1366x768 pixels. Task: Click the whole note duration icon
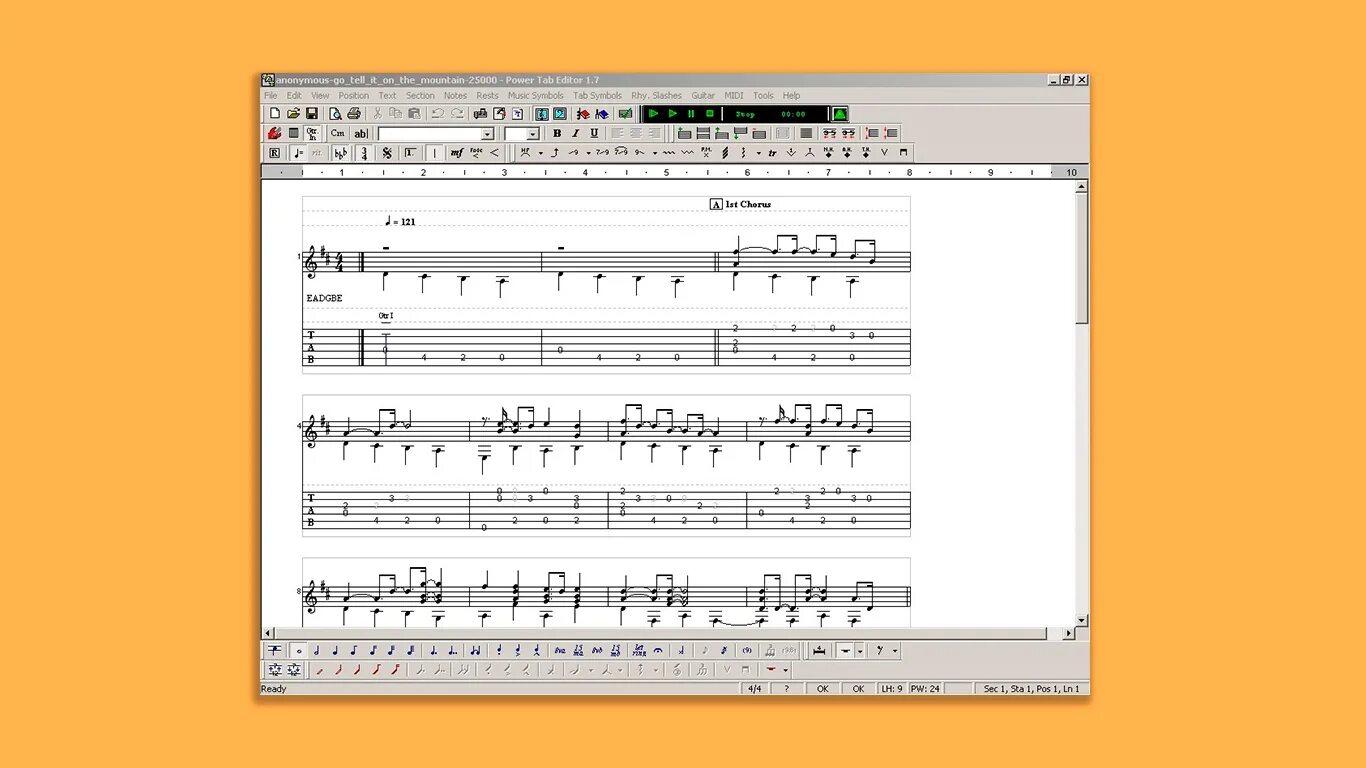tap(299, 650)
